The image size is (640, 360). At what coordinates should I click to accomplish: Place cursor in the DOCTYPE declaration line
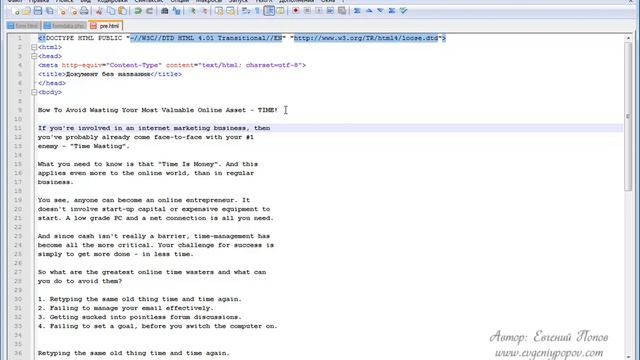[242, 38]
